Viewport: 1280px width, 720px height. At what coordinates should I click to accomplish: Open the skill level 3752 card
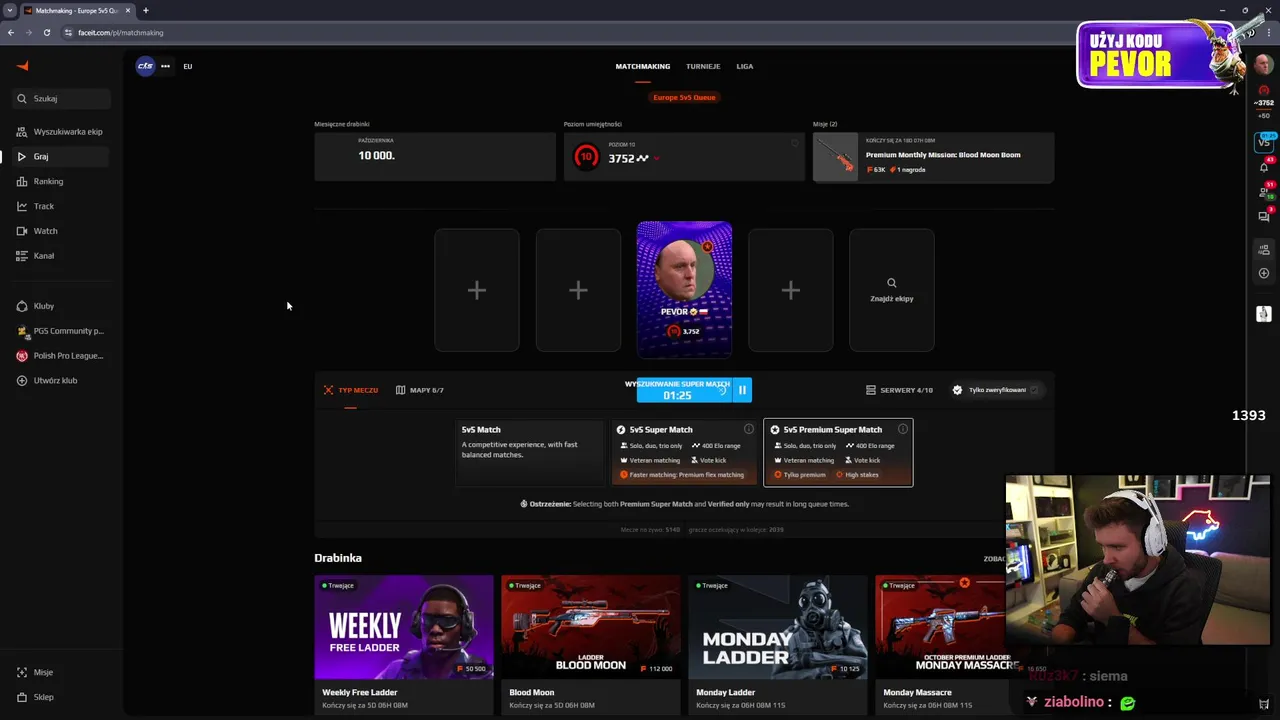pyautogui.click(x=684, y=156)
